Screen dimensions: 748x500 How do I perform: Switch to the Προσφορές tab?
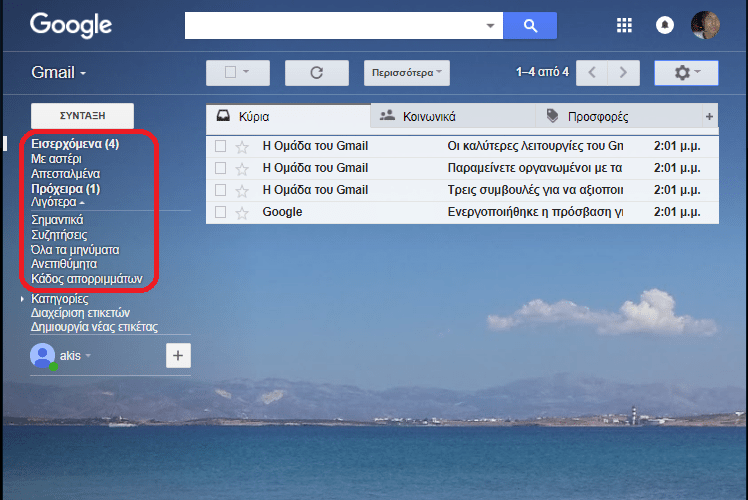618,116
